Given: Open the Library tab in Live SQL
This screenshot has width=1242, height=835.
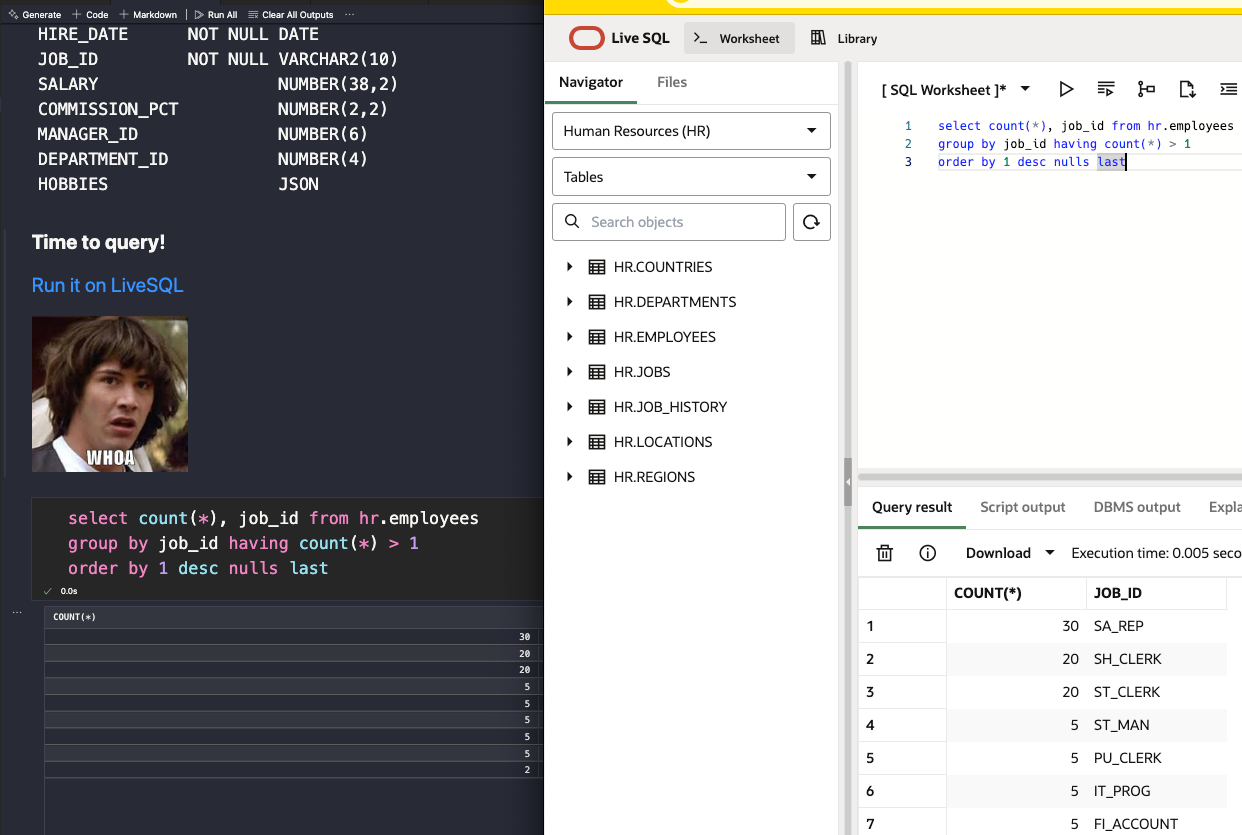Looking at the screenshot, I should [844, 38].
